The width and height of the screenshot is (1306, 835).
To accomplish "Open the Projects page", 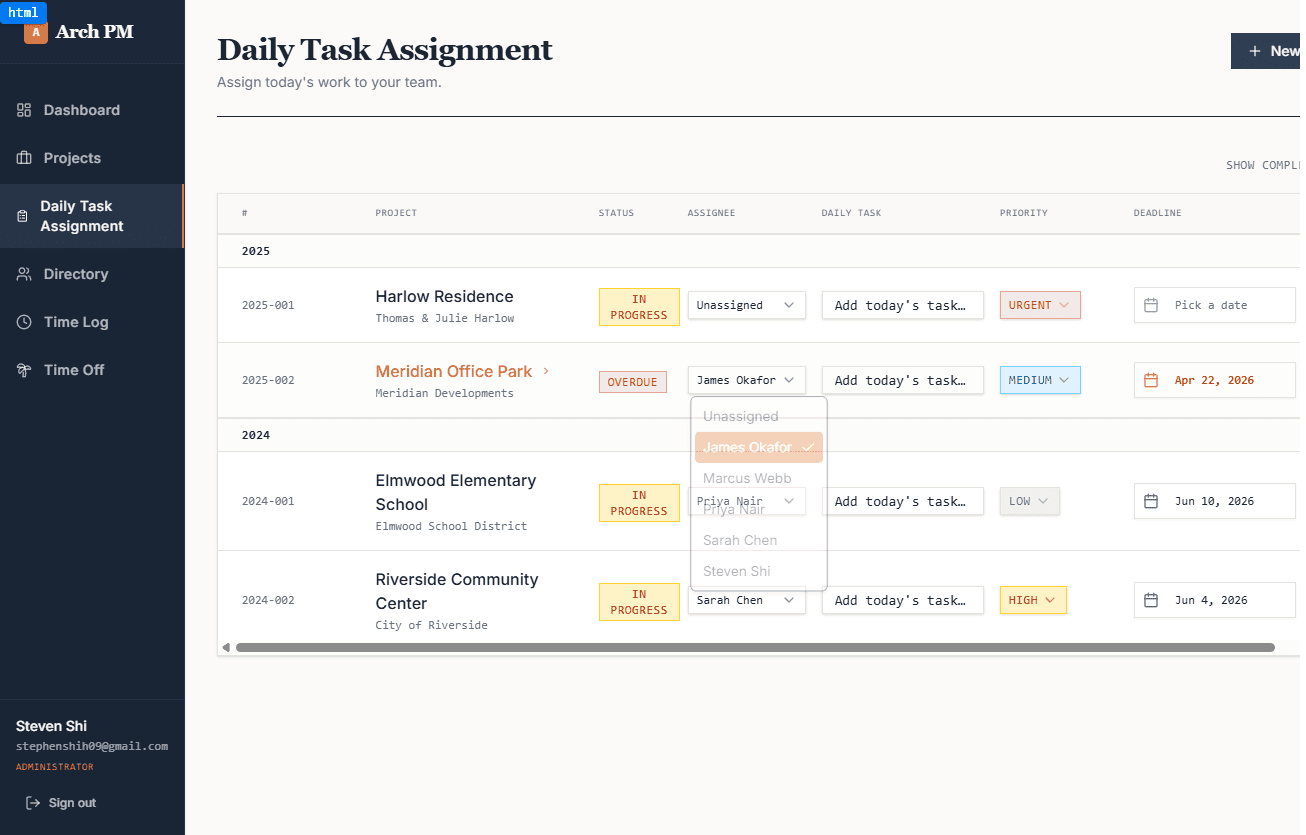I will pyautogui.click(x=92, y=158).
